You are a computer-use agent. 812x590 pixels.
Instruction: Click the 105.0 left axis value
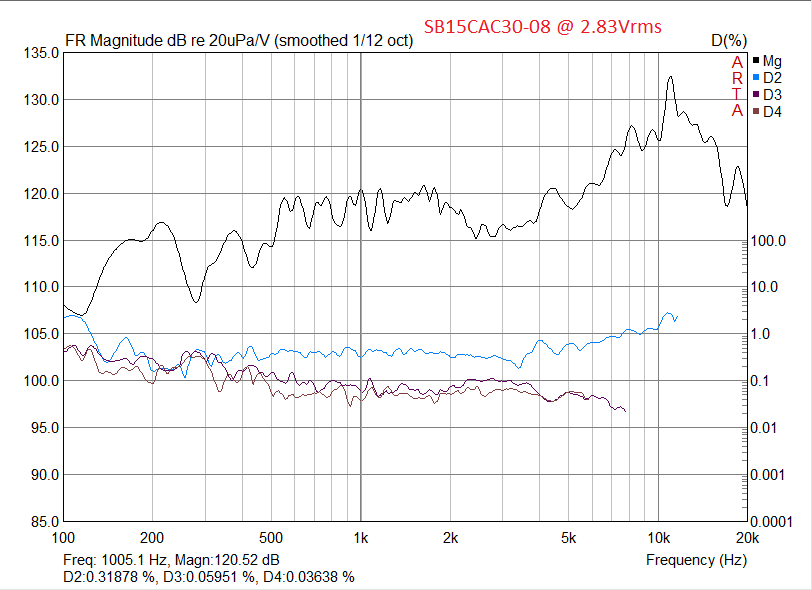(x=41, y=334)
